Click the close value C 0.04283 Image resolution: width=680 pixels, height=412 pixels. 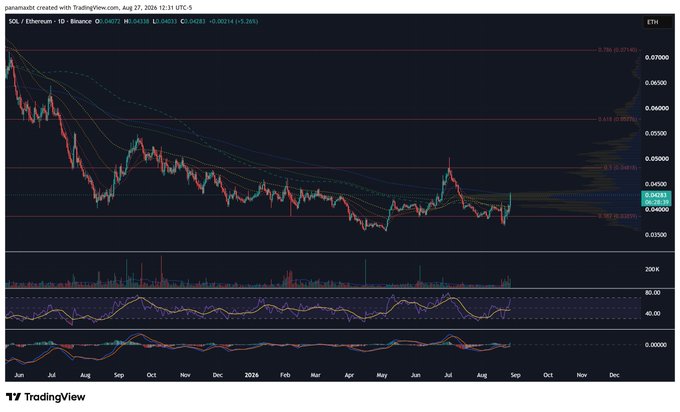(x=193, y=21)
